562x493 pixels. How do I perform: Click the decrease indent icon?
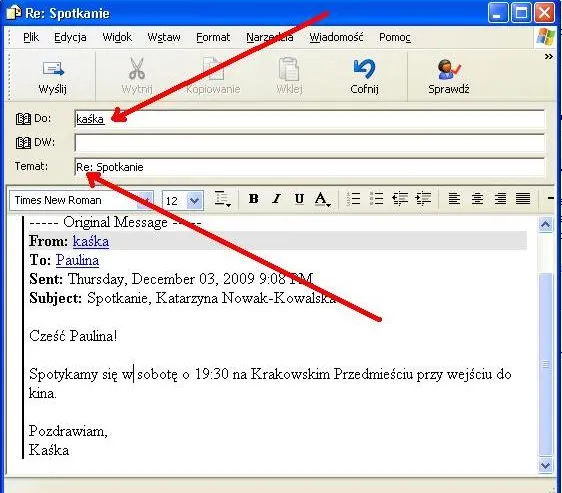click(400, 199)
